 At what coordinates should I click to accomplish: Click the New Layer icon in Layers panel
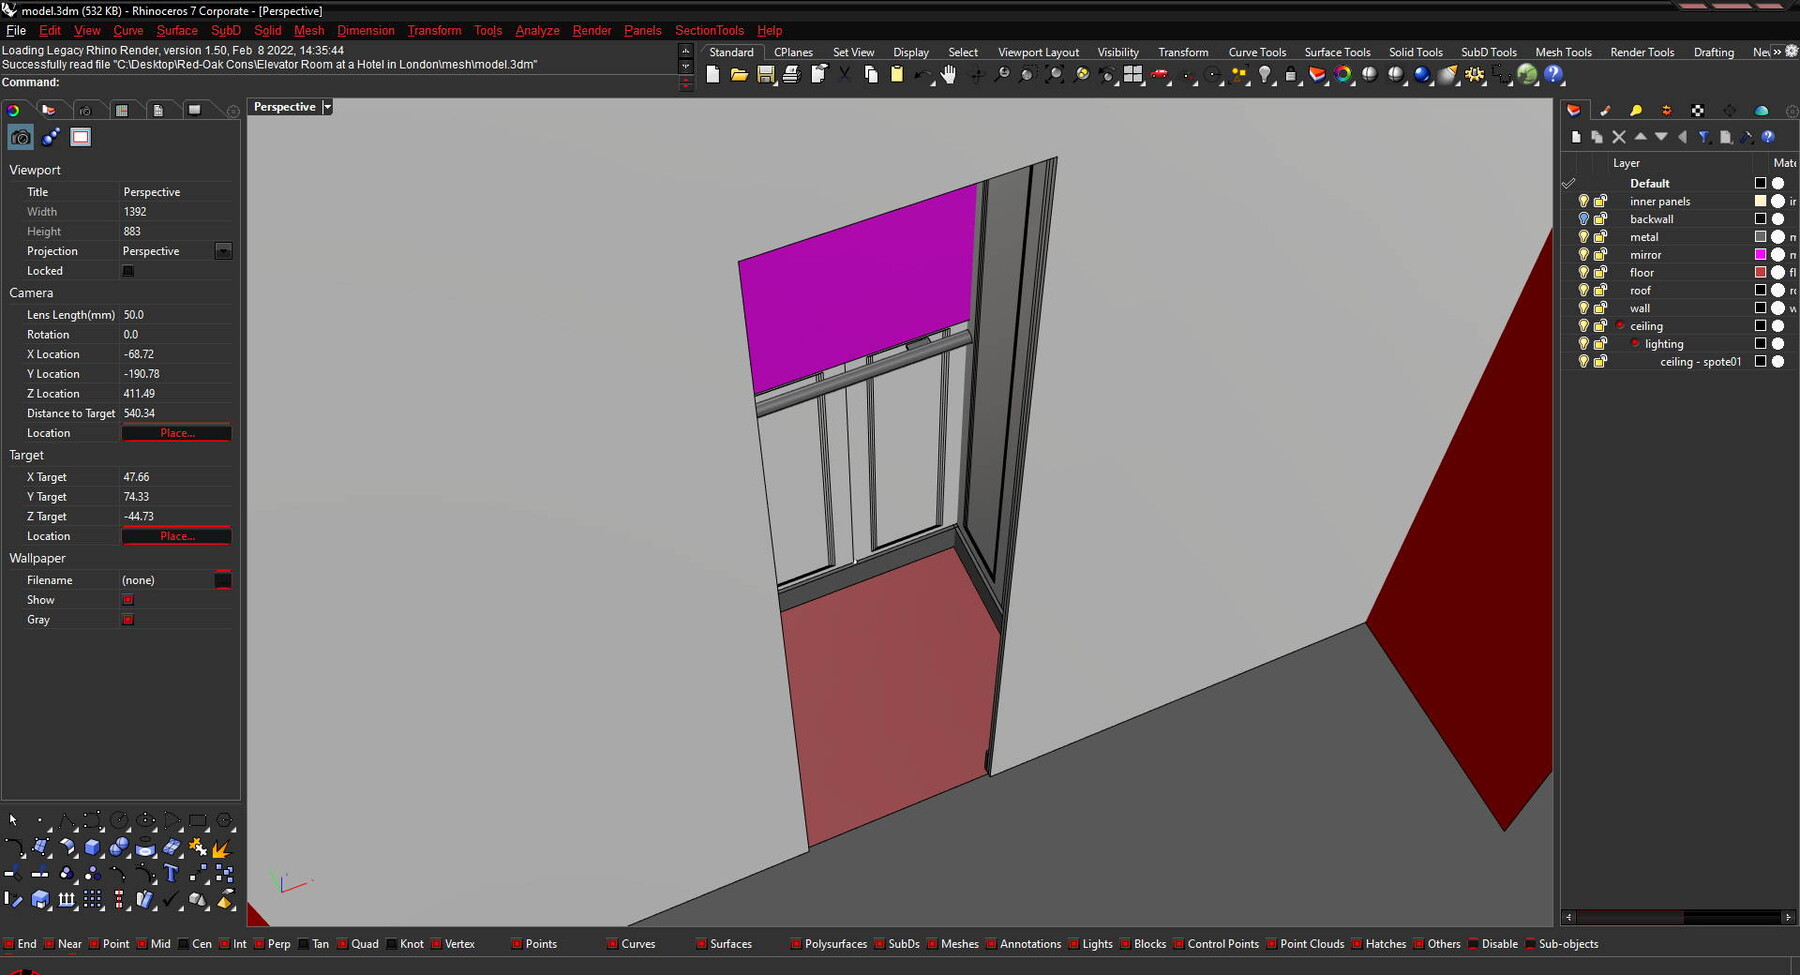pyautogui.click(x=1576, y=137)
